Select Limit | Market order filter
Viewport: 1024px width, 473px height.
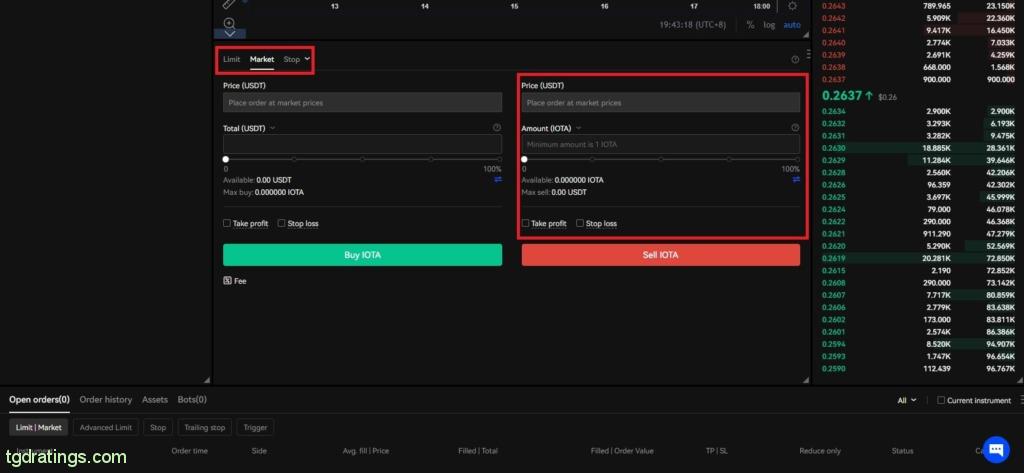39,428
